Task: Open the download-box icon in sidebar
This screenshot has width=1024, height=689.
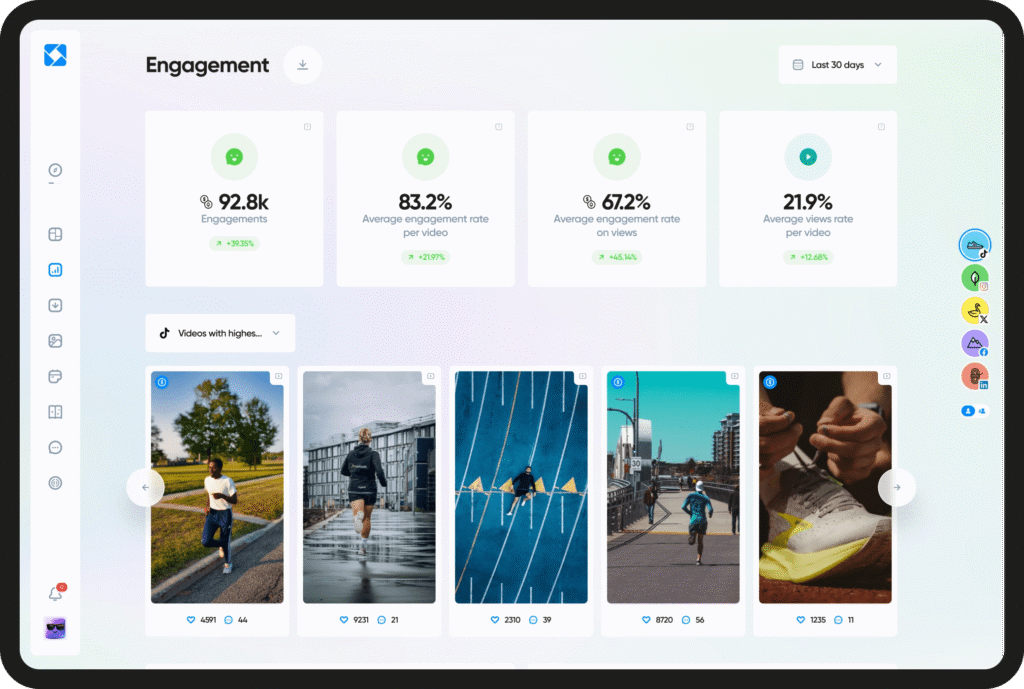Action: pos(56,305)
